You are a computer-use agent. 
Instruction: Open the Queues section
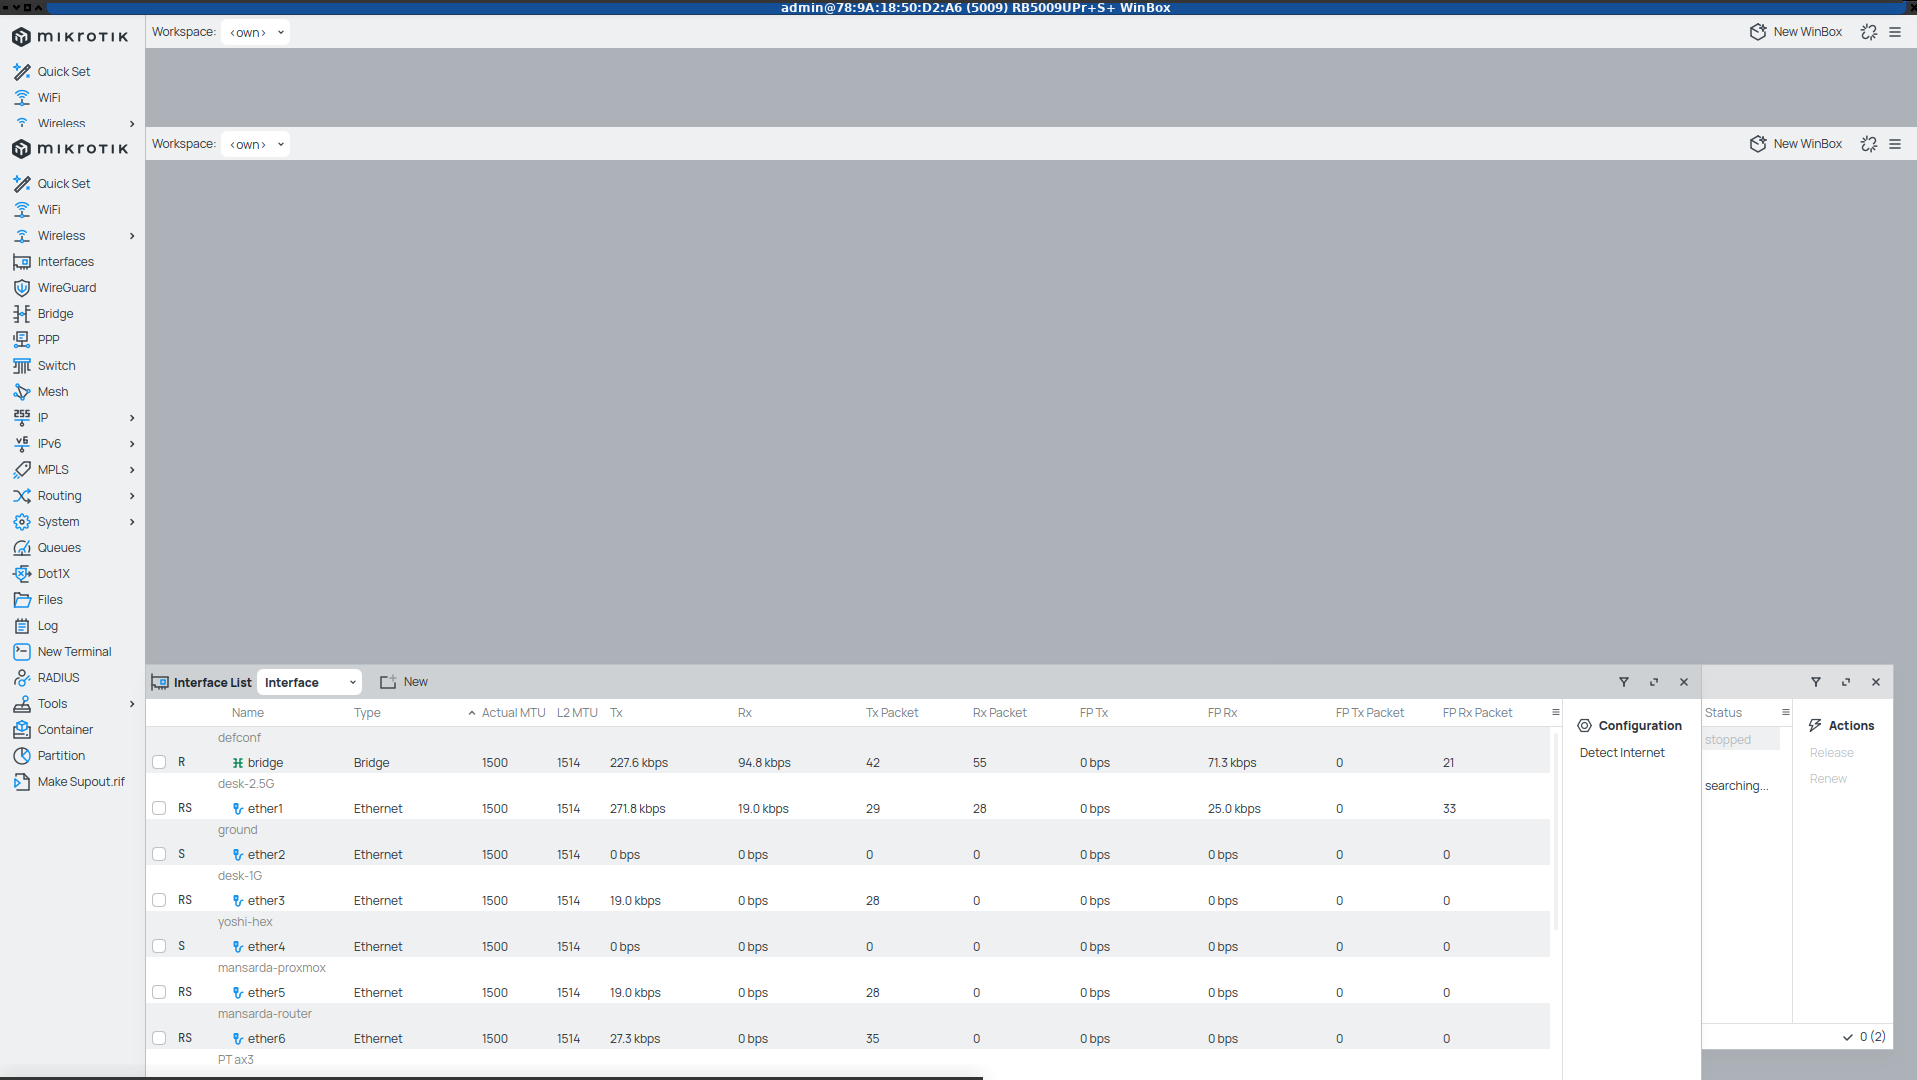[x=59, y=548]
